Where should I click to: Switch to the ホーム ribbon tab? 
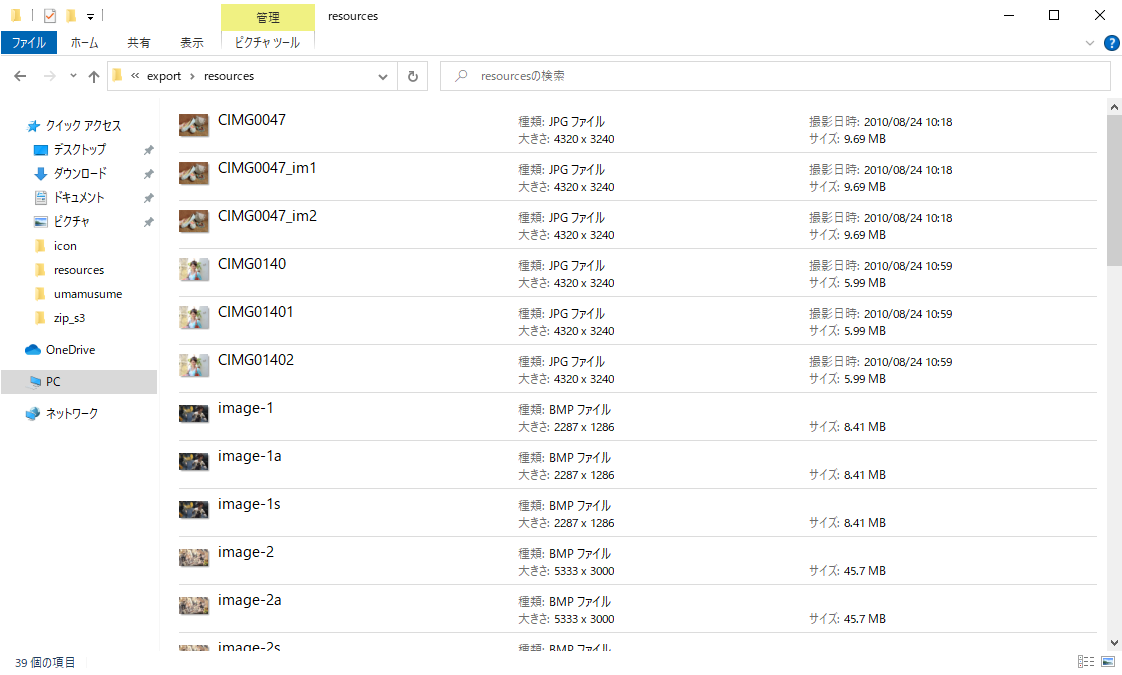(84, 43)
